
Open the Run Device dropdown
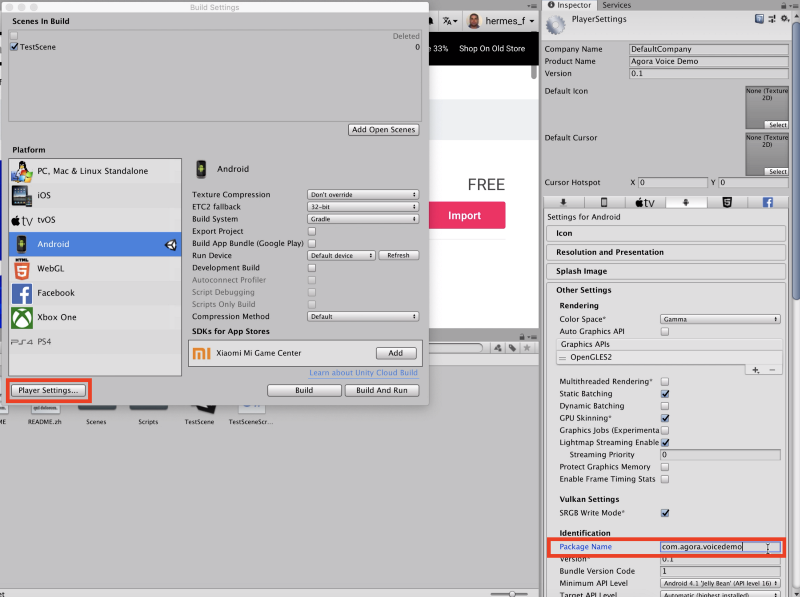pyautogui.click(x=341, y=256)
